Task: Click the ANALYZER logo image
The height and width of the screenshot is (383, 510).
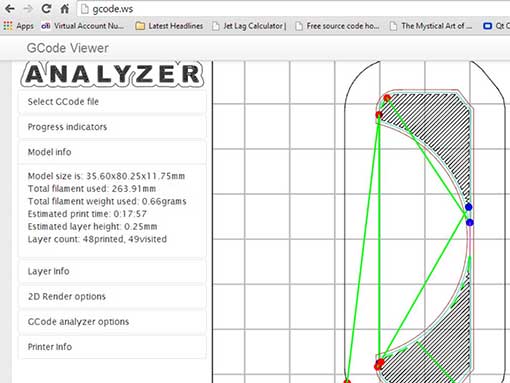Action: 112,74
